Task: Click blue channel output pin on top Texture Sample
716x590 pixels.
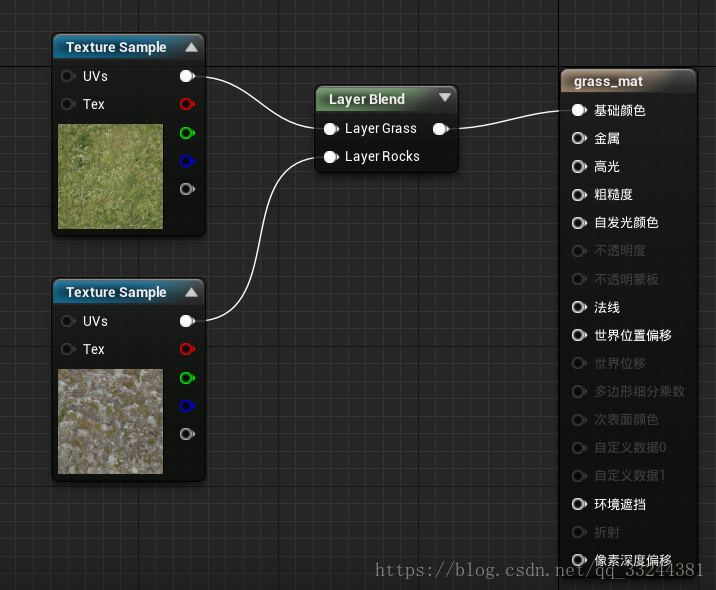Action: point(187,161)
